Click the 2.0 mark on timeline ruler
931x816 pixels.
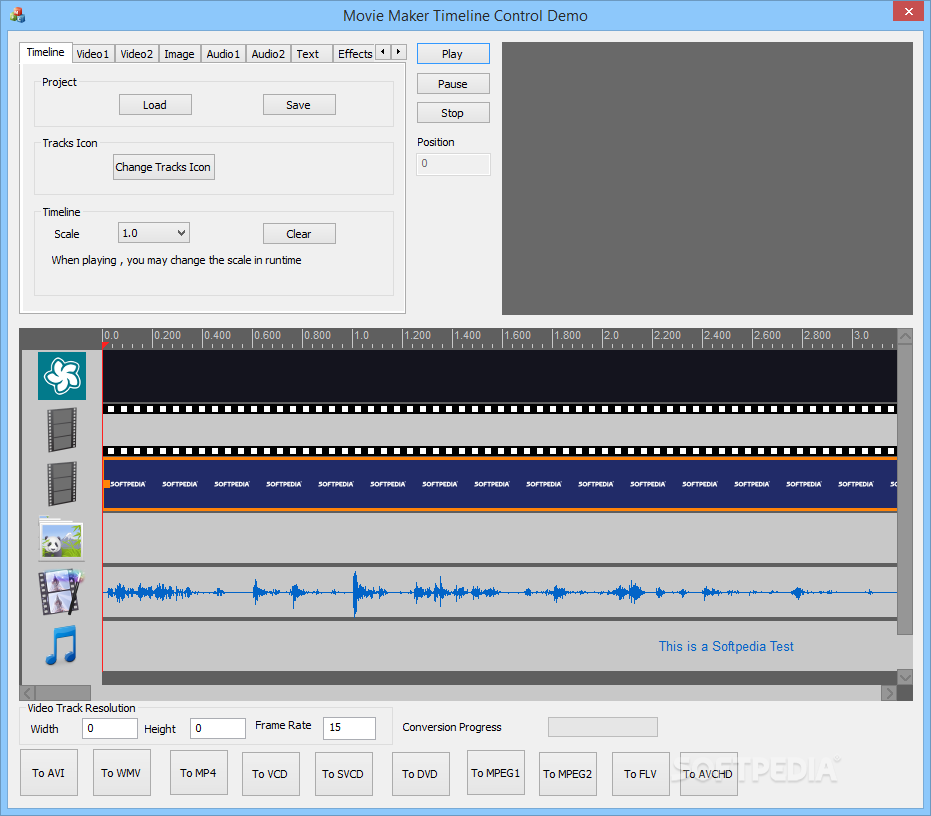pos(612,335)
